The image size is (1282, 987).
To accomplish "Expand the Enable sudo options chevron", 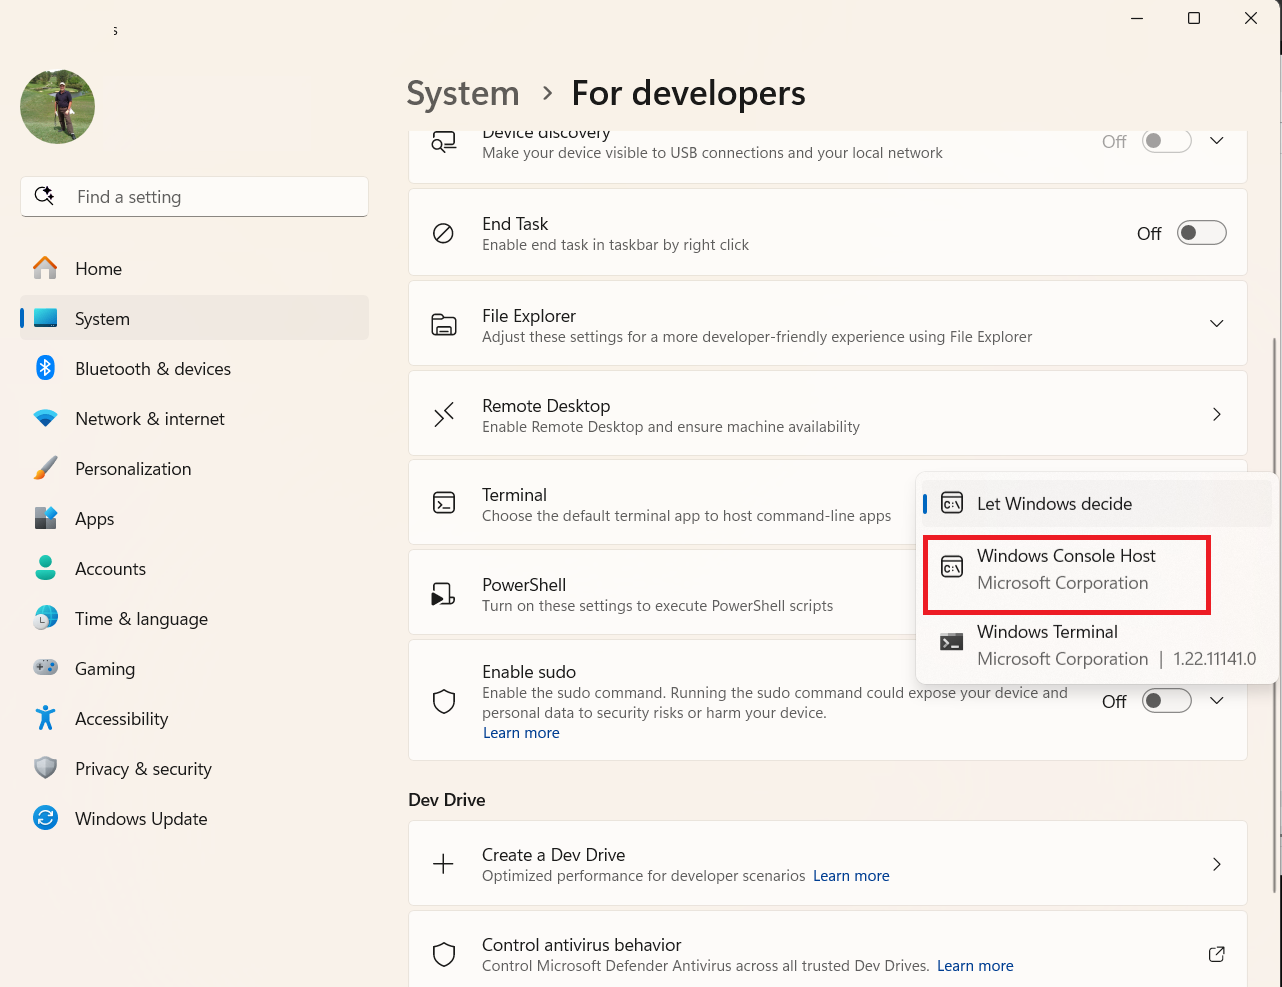I will 1216,701.
